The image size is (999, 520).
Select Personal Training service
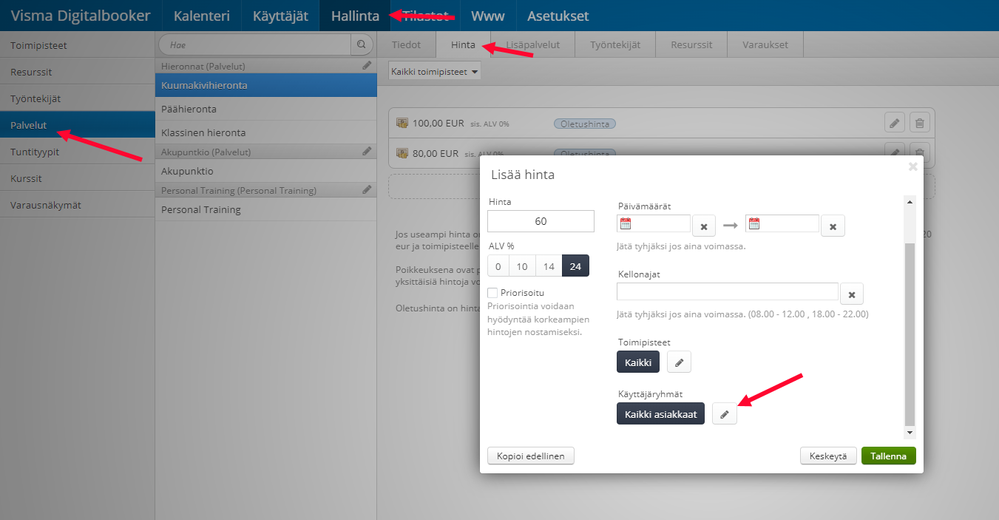pyautogui.click(x=266, y=209)
